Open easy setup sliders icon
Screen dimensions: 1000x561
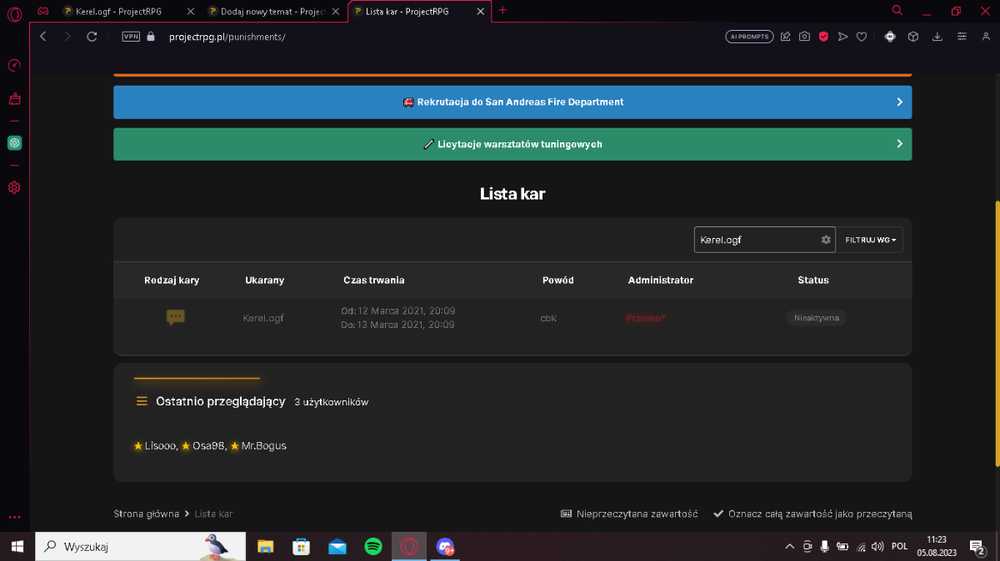(962, 36)
